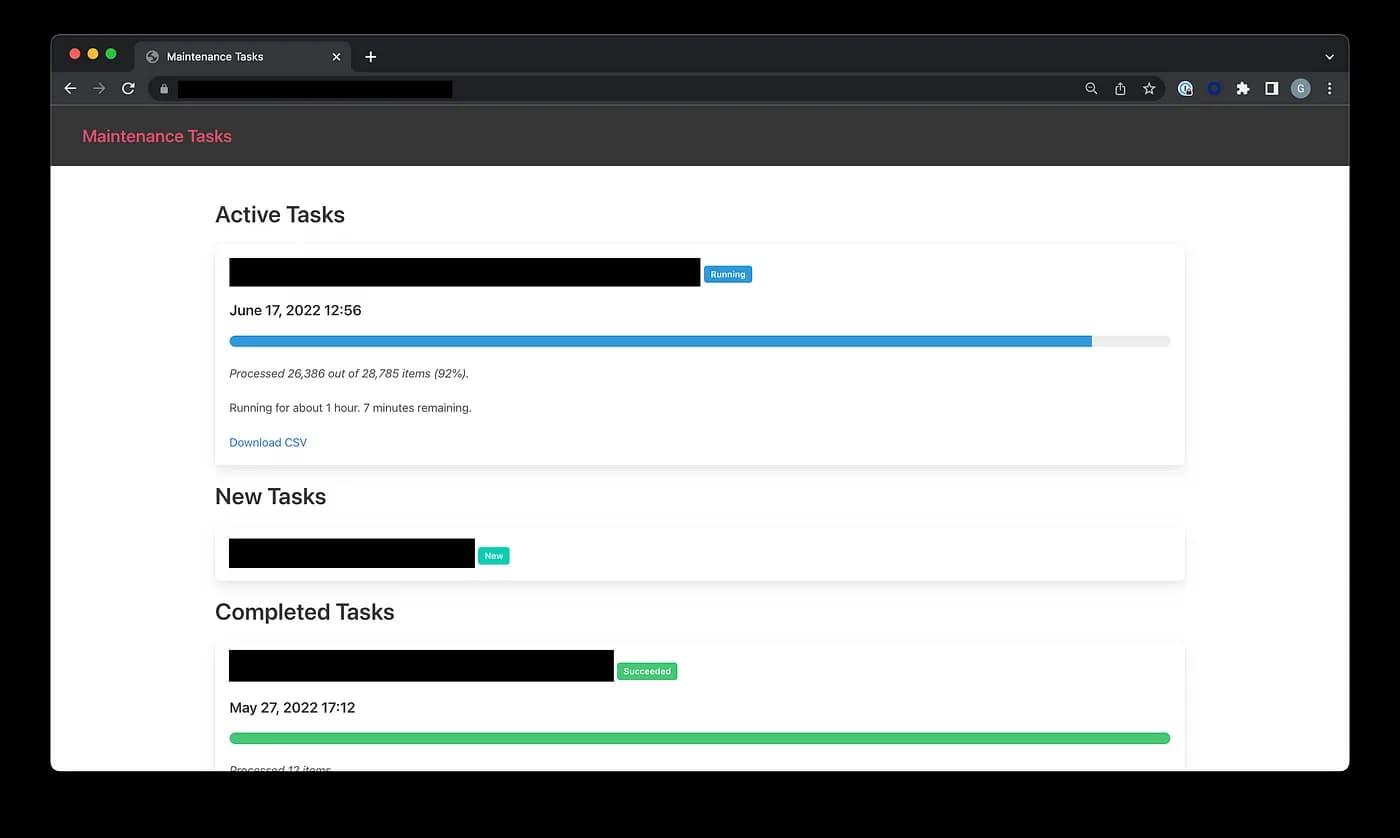Open a new tab with the plus button

pos(370,57)
